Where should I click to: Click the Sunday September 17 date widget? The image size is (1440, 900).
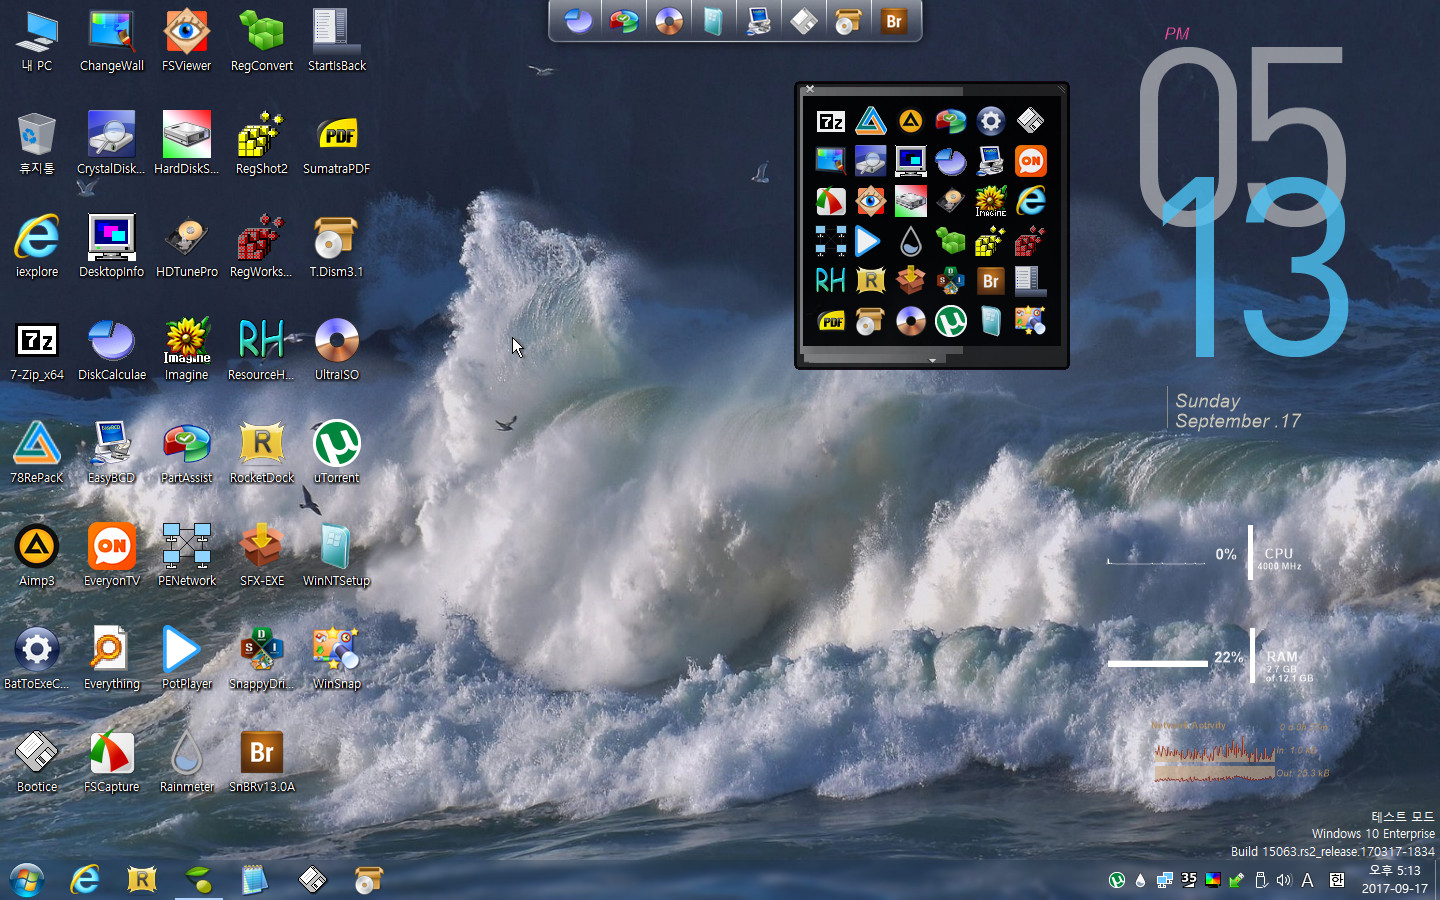[x=1238, y=411]
